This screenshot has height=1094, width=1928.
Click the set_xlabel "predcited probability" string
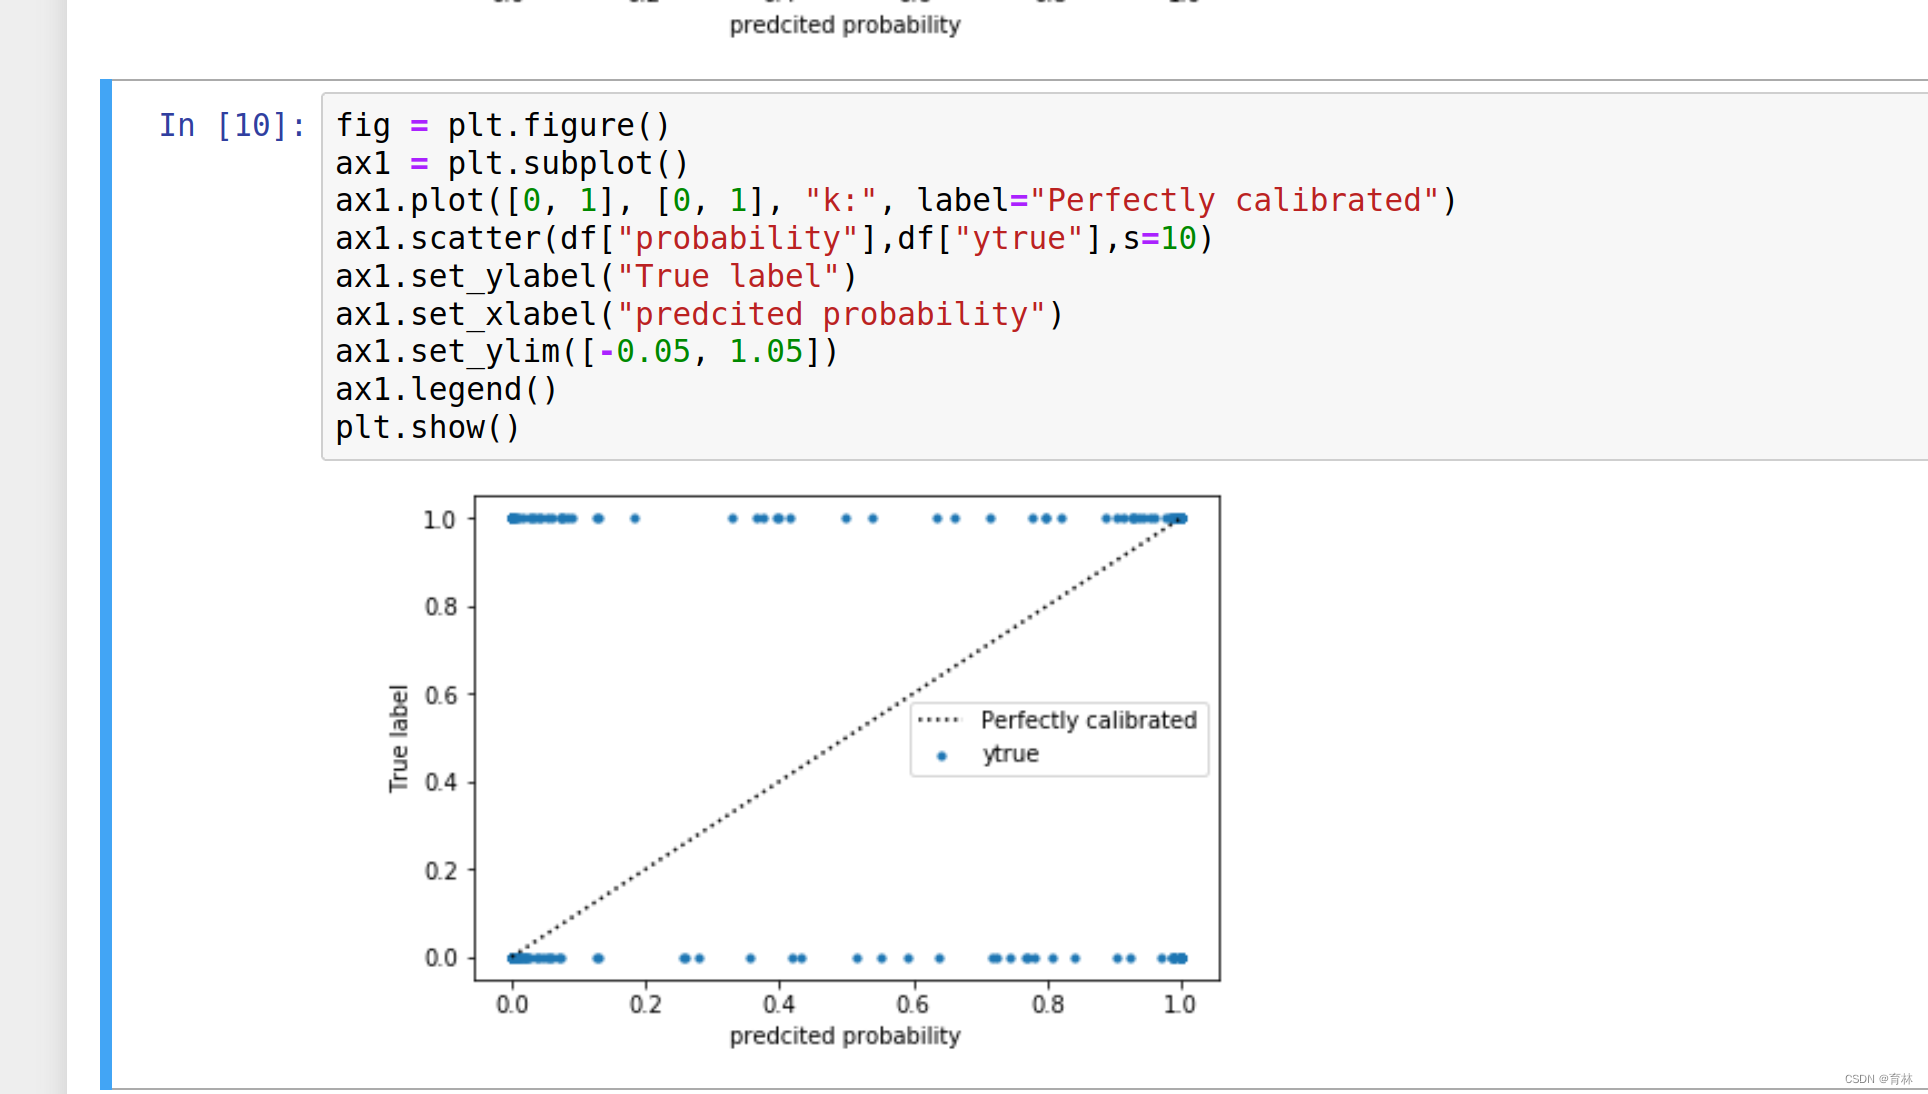tap(830, 315)
